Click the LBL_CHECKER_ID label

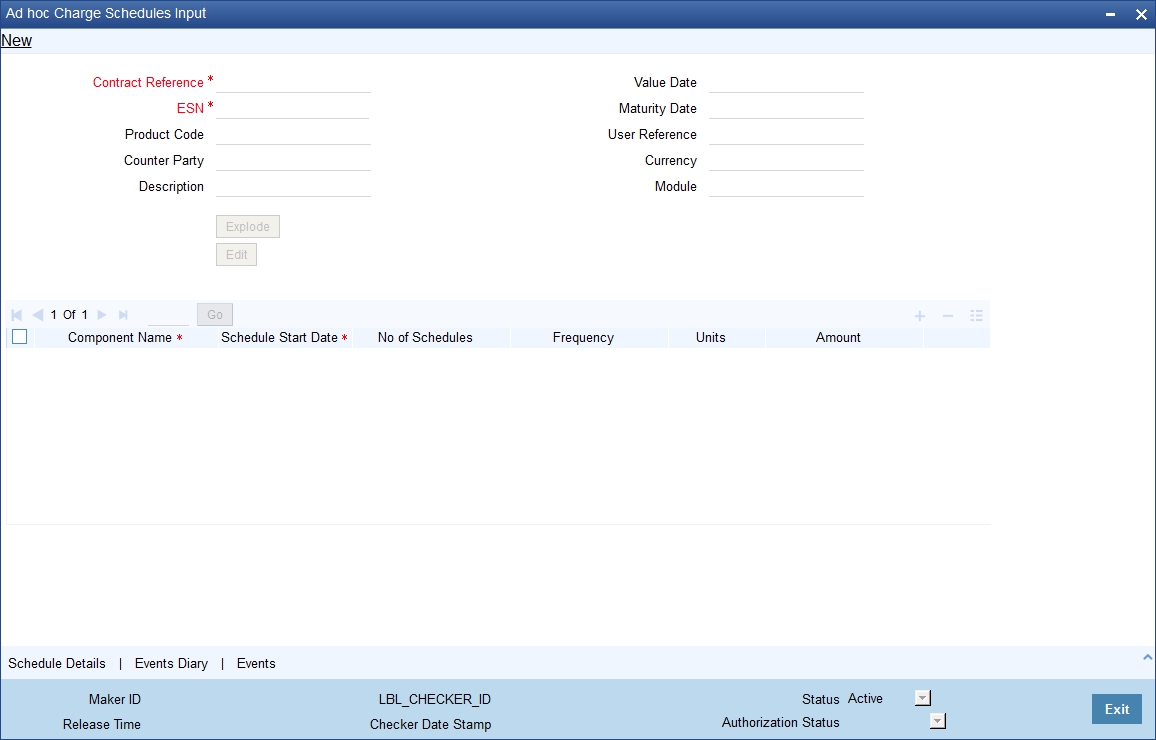coord(435,699)
